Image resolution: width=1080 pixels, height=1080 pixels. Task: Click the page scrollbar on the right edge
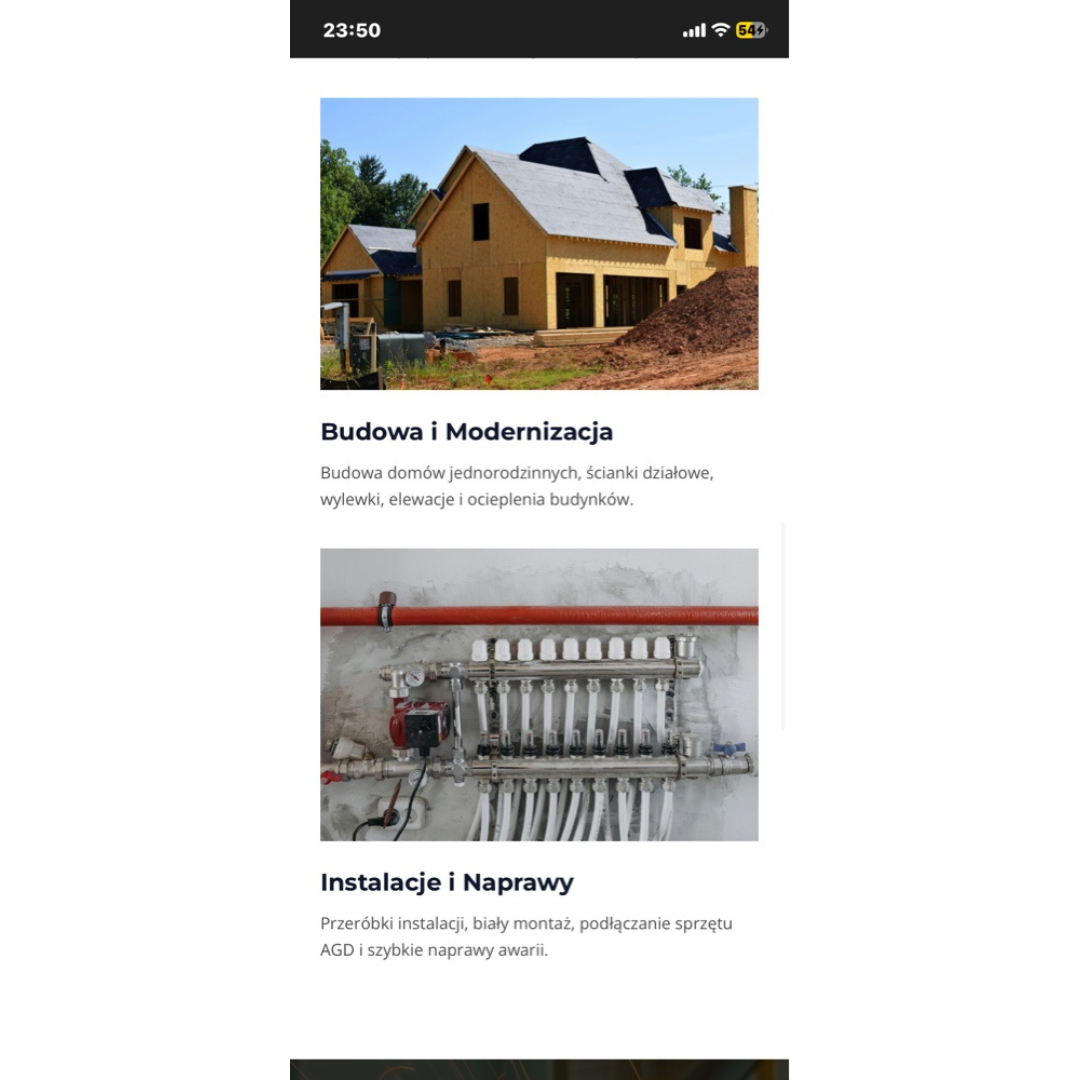pos(784,625)
